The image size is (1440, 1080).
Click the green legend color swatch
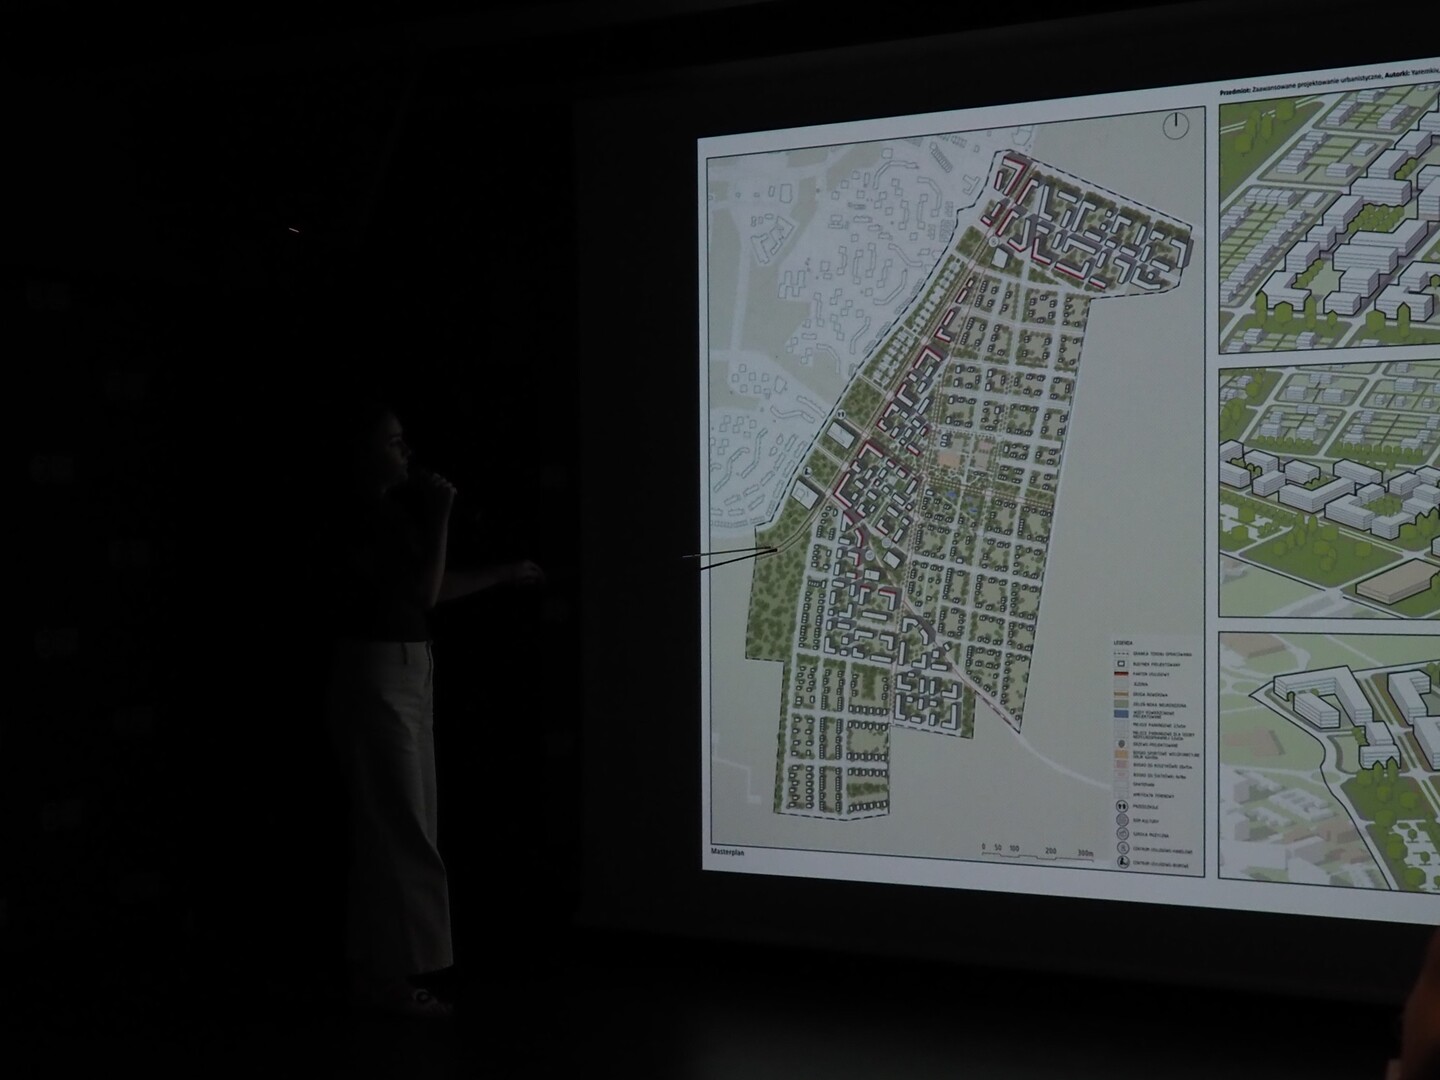pos(1122,703)
